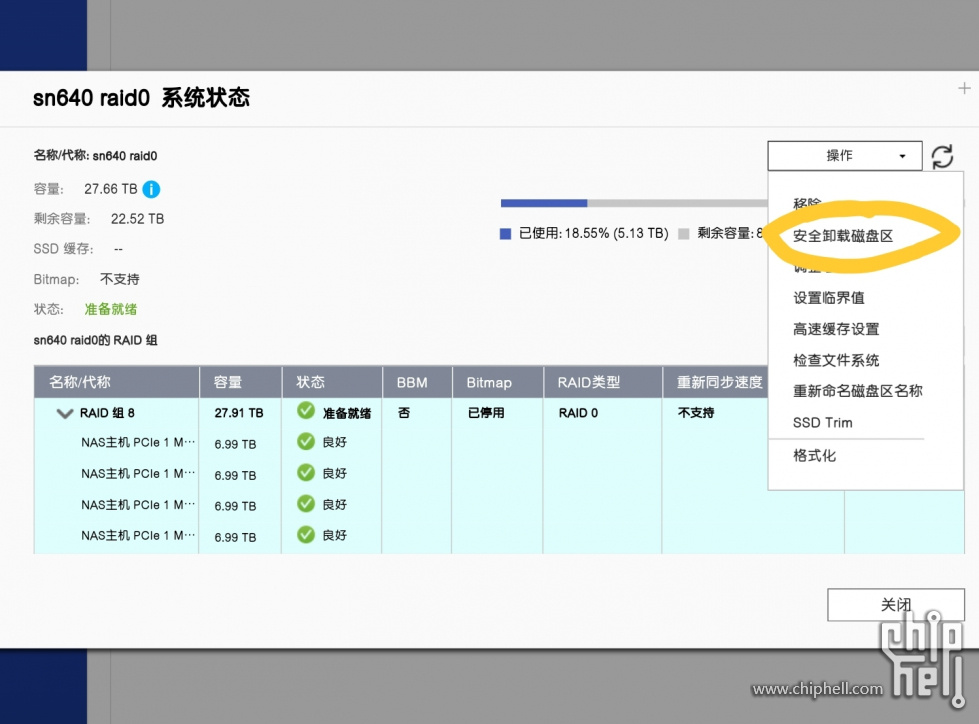Click the 名称/代称: sn640 raid0 label
The image size is (979, 724).
tap(96, 155)
